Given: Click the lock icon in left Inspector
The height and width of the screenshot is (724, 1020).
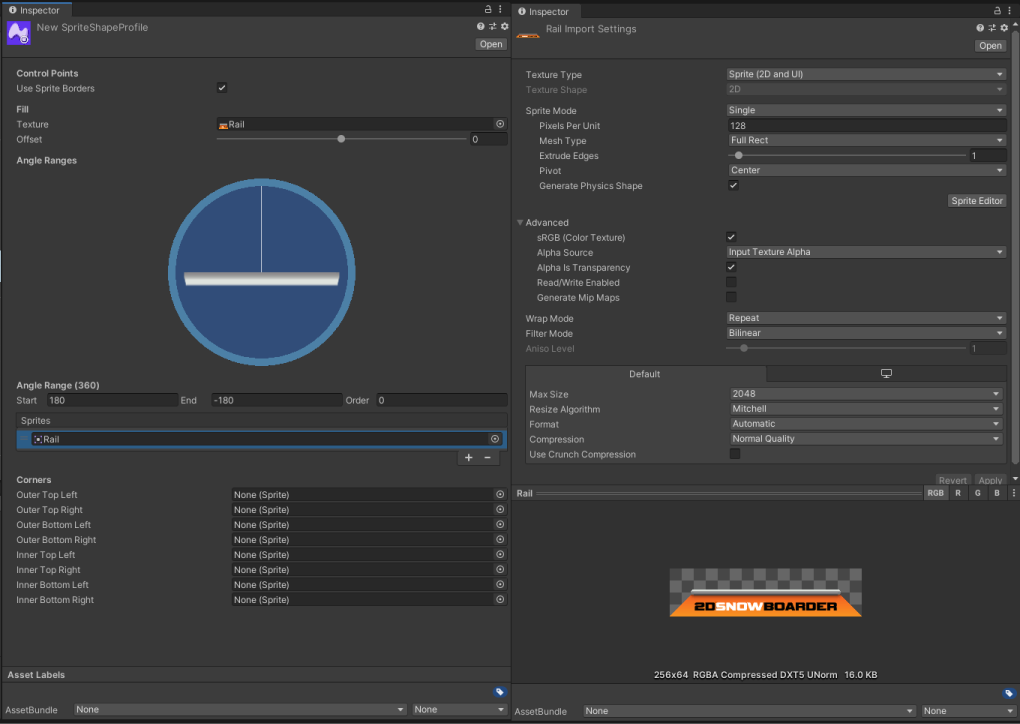Looking at the screenshot, I should [x=487, y=9].
